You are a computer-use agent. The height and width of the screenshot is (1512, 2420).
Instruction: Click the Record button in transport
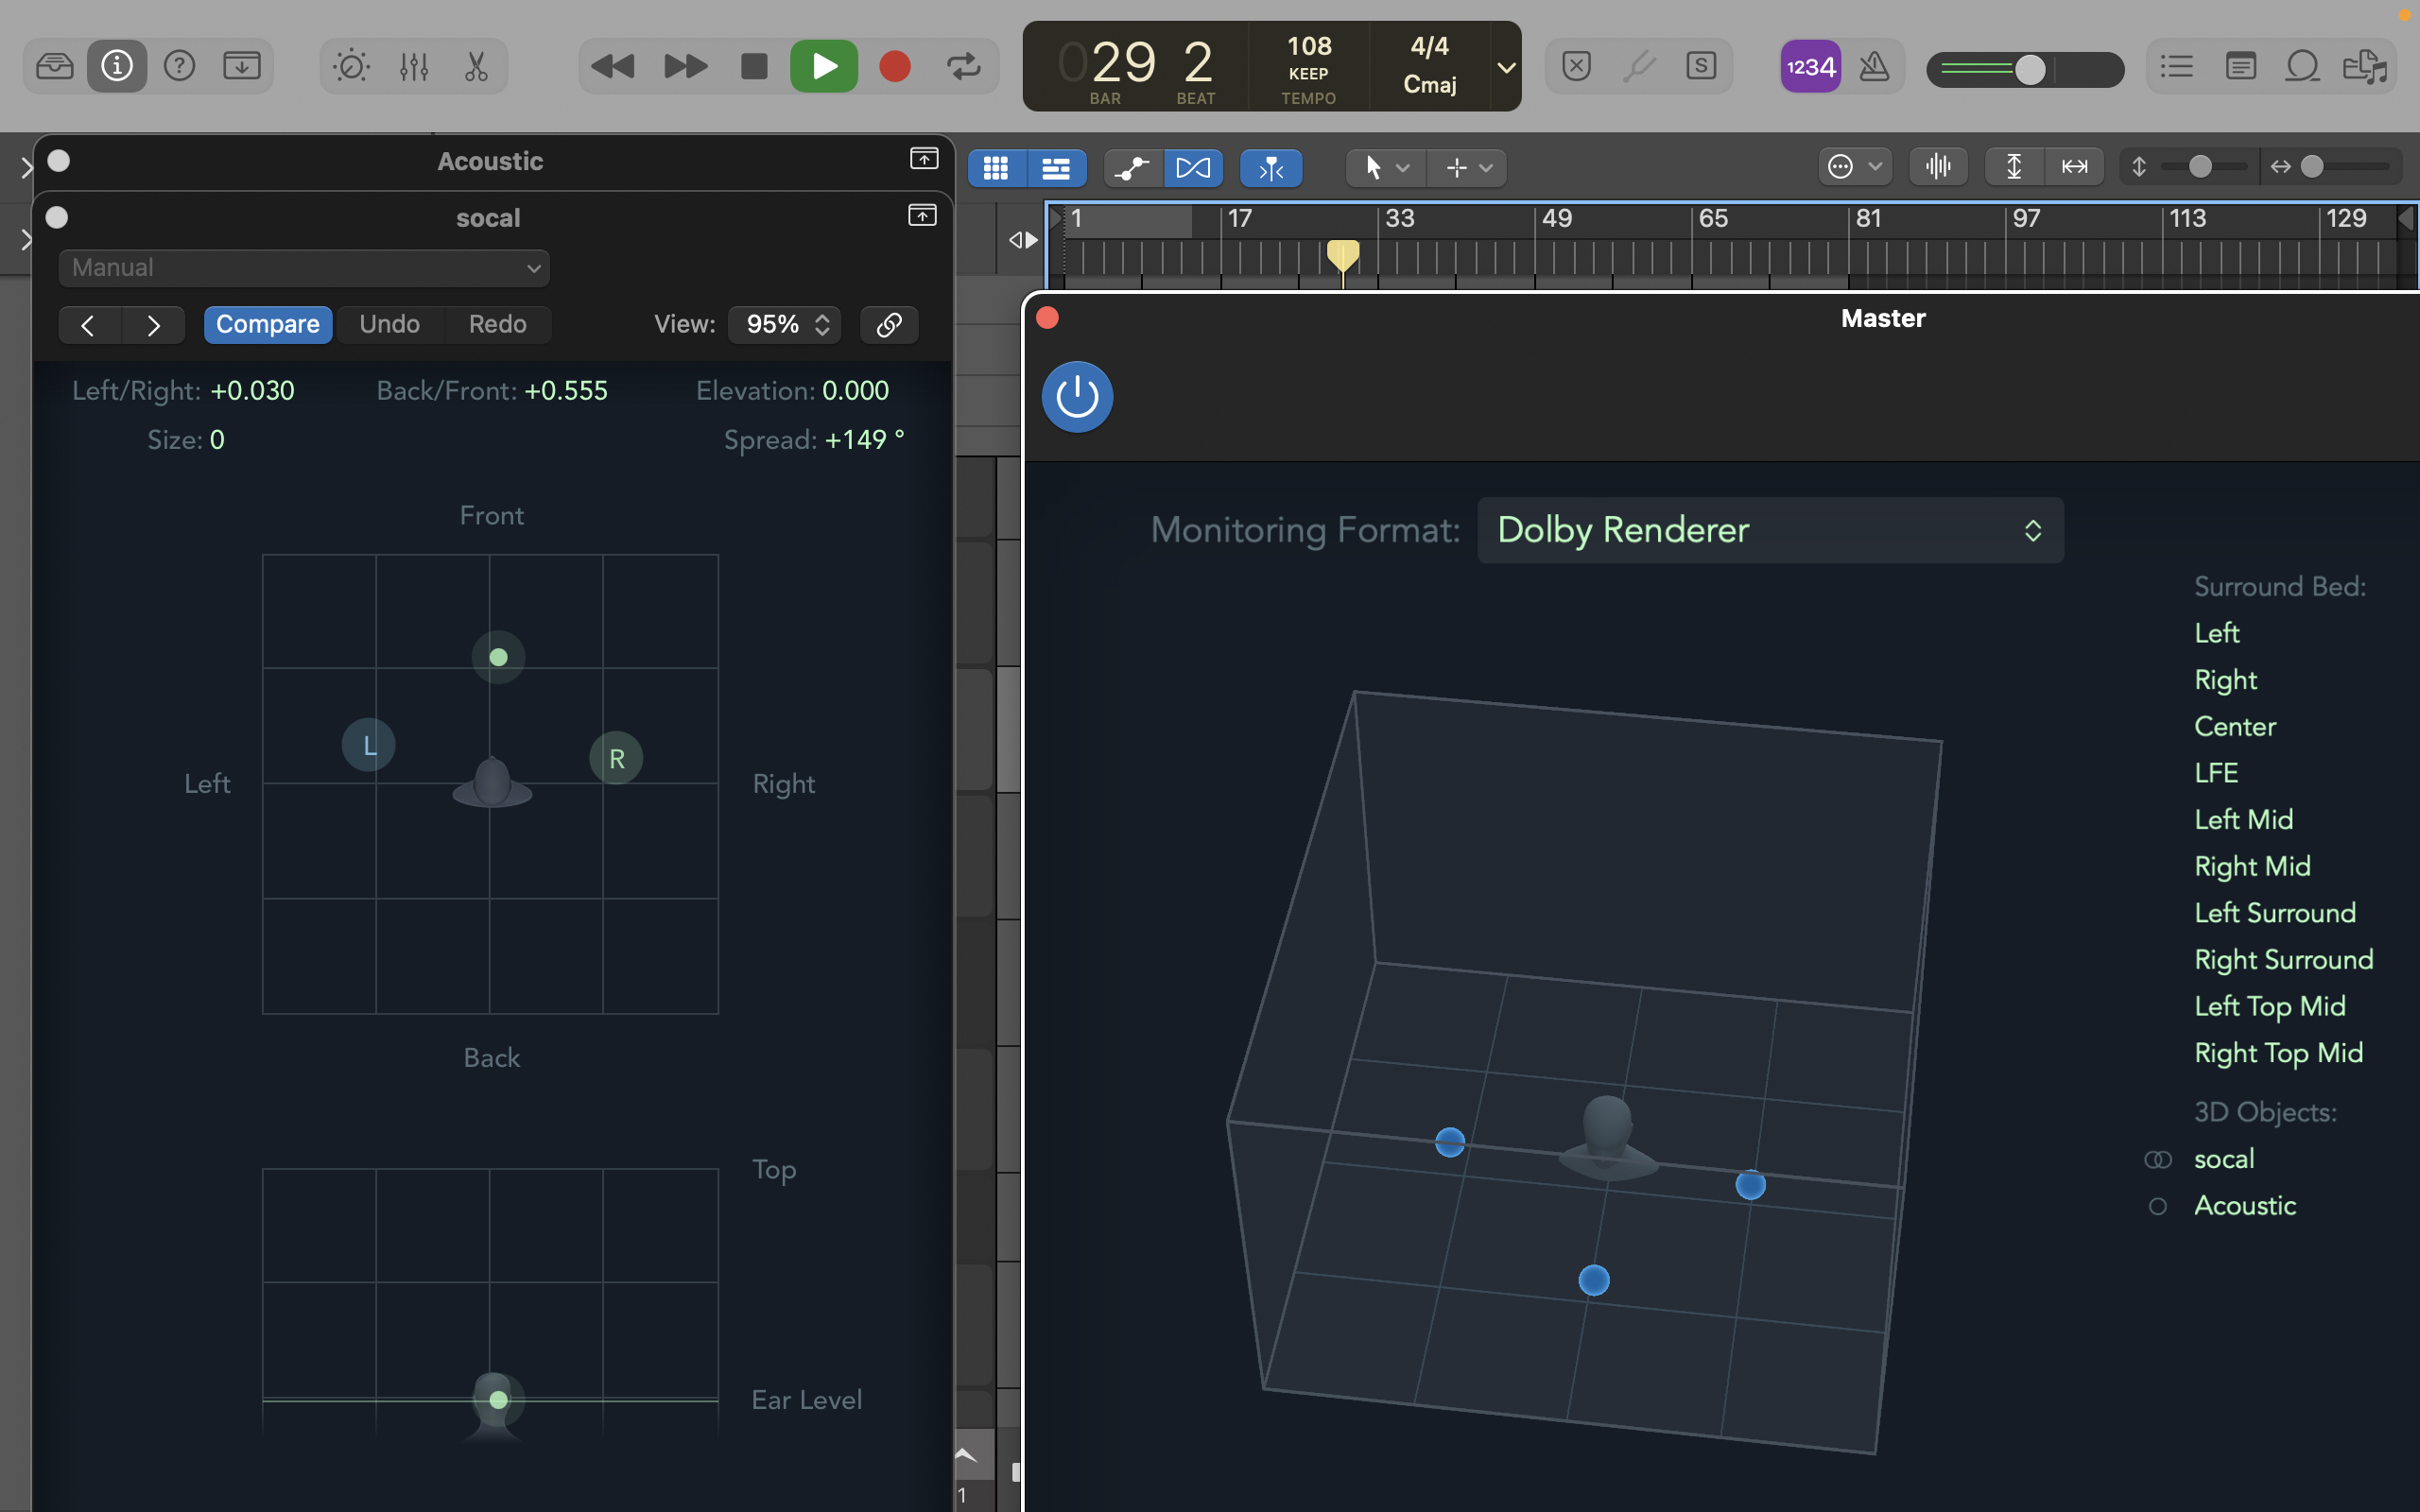tap(895, 68)
